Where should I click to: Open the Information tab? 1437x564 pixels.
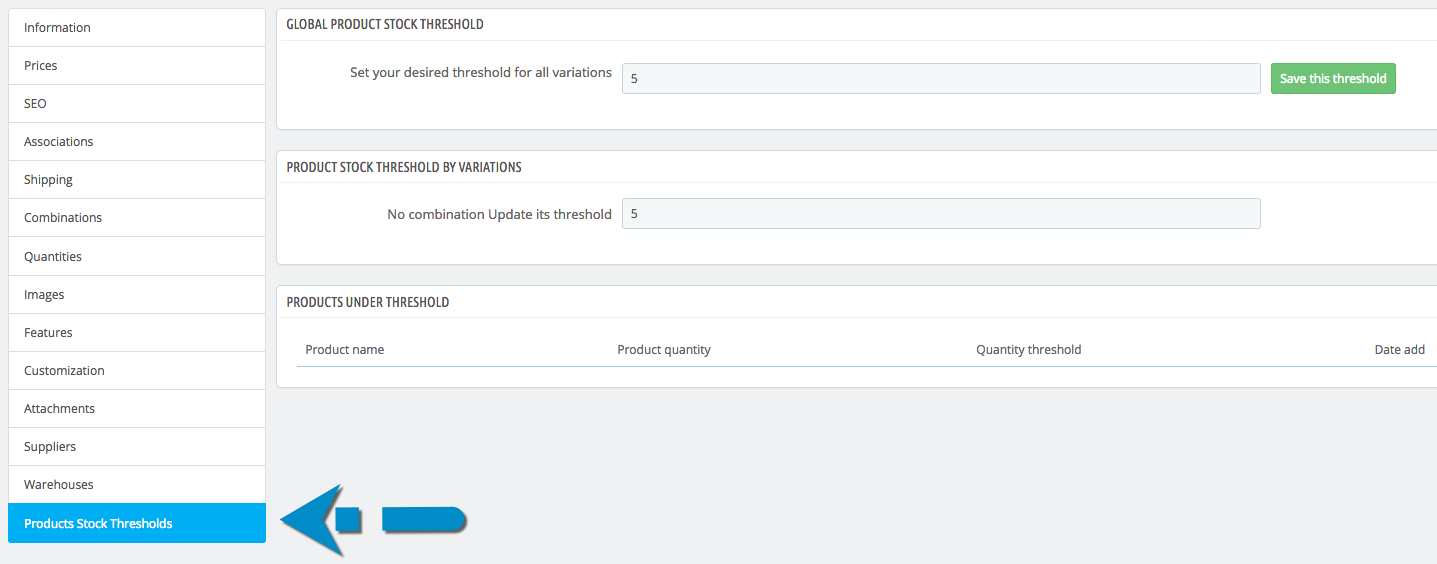[57, 27]
